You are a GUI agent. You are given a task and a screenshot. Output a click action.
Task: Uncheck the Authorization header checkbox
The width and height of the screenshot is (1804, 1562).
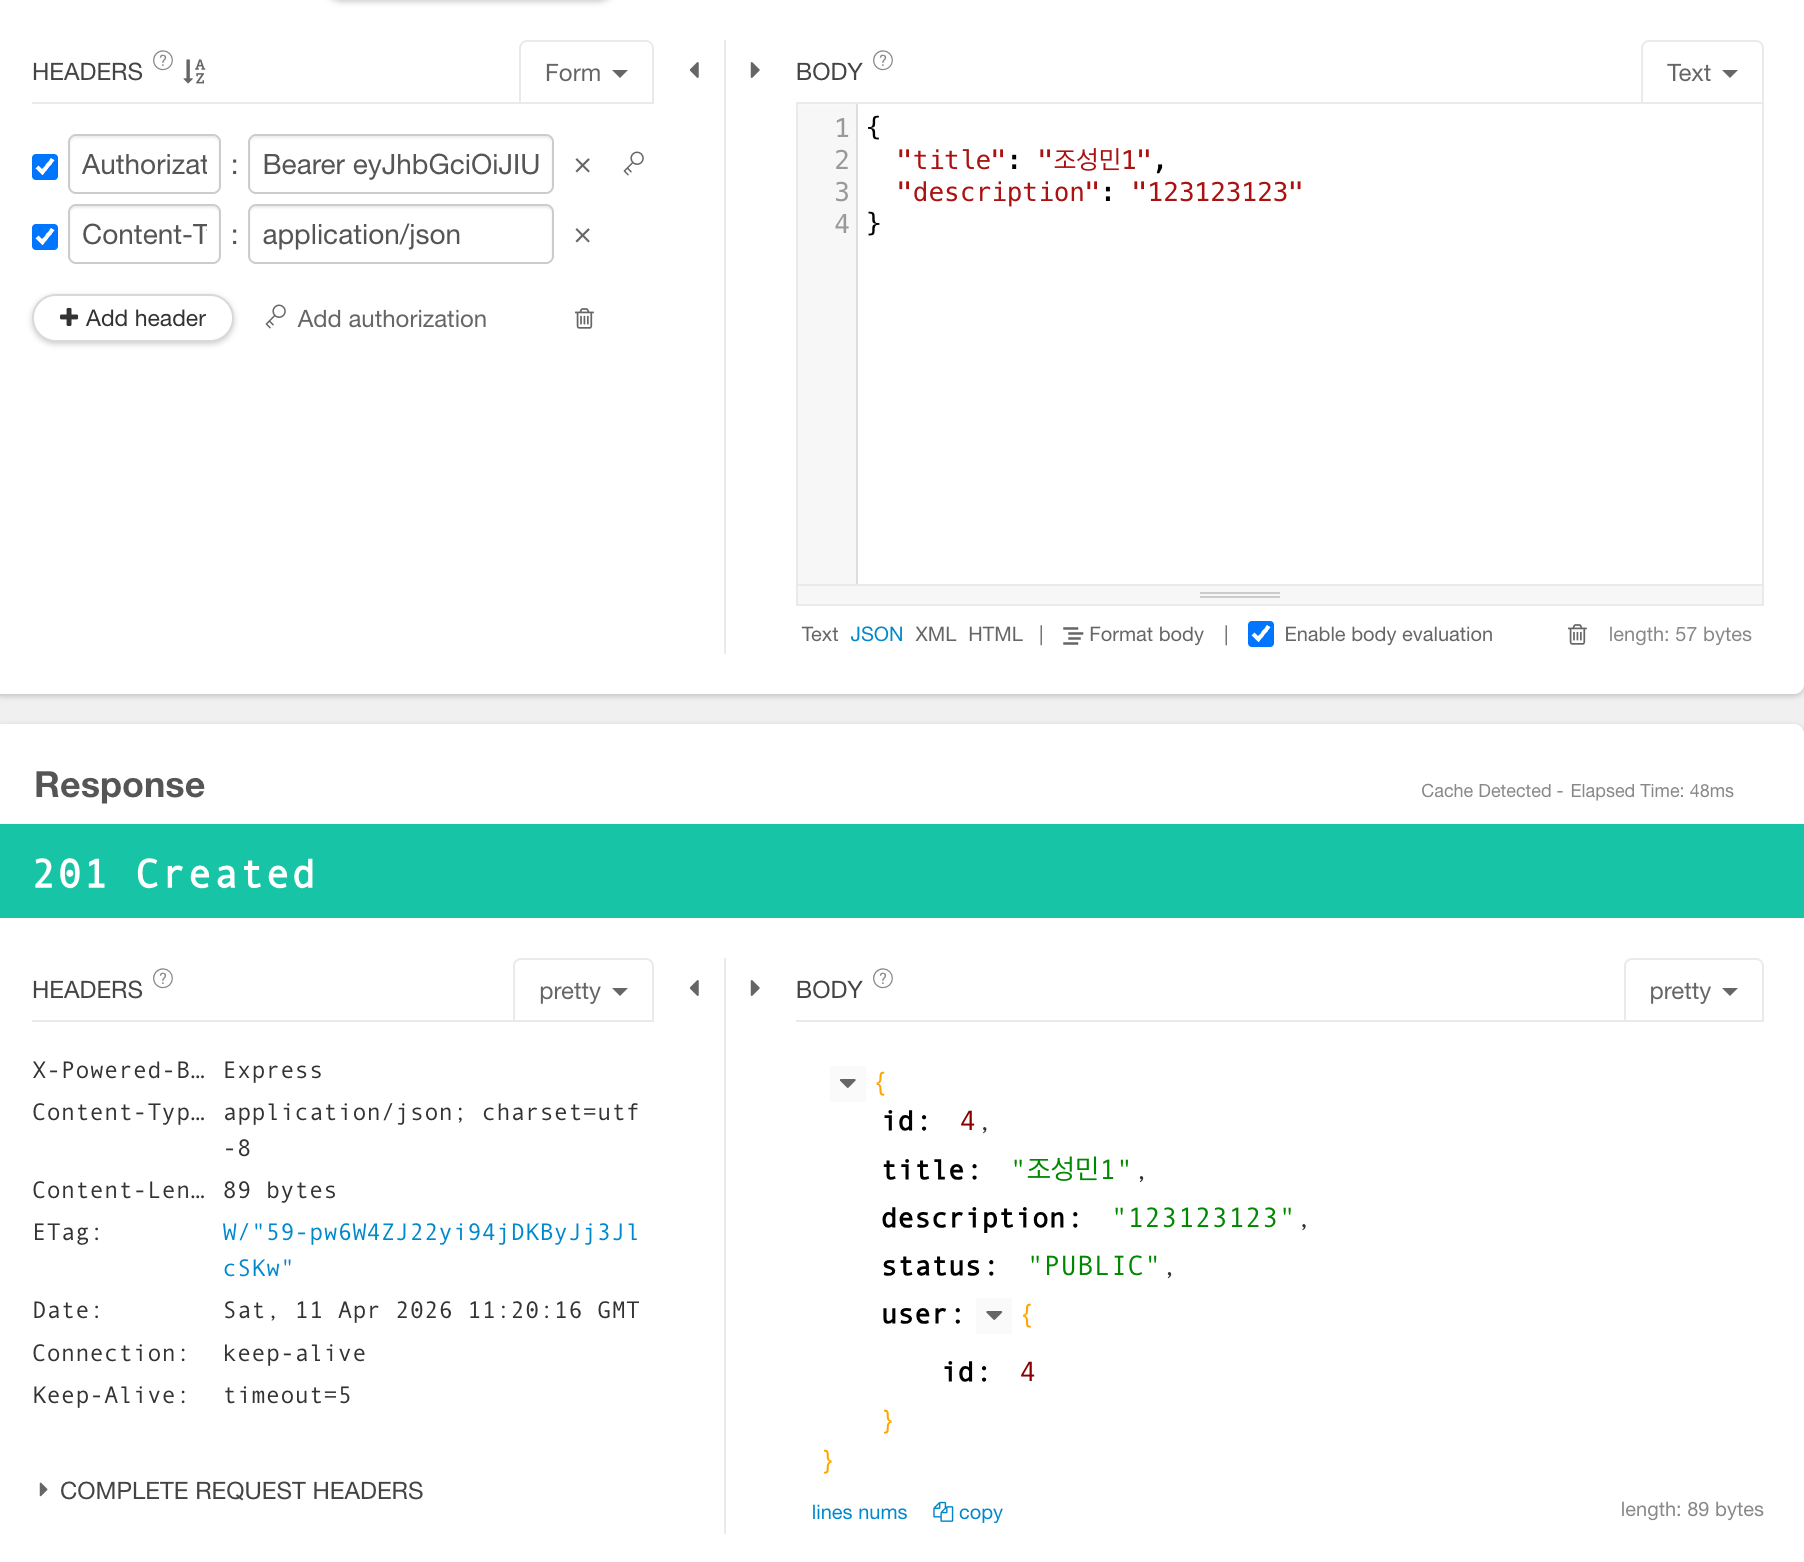[45, 166]
